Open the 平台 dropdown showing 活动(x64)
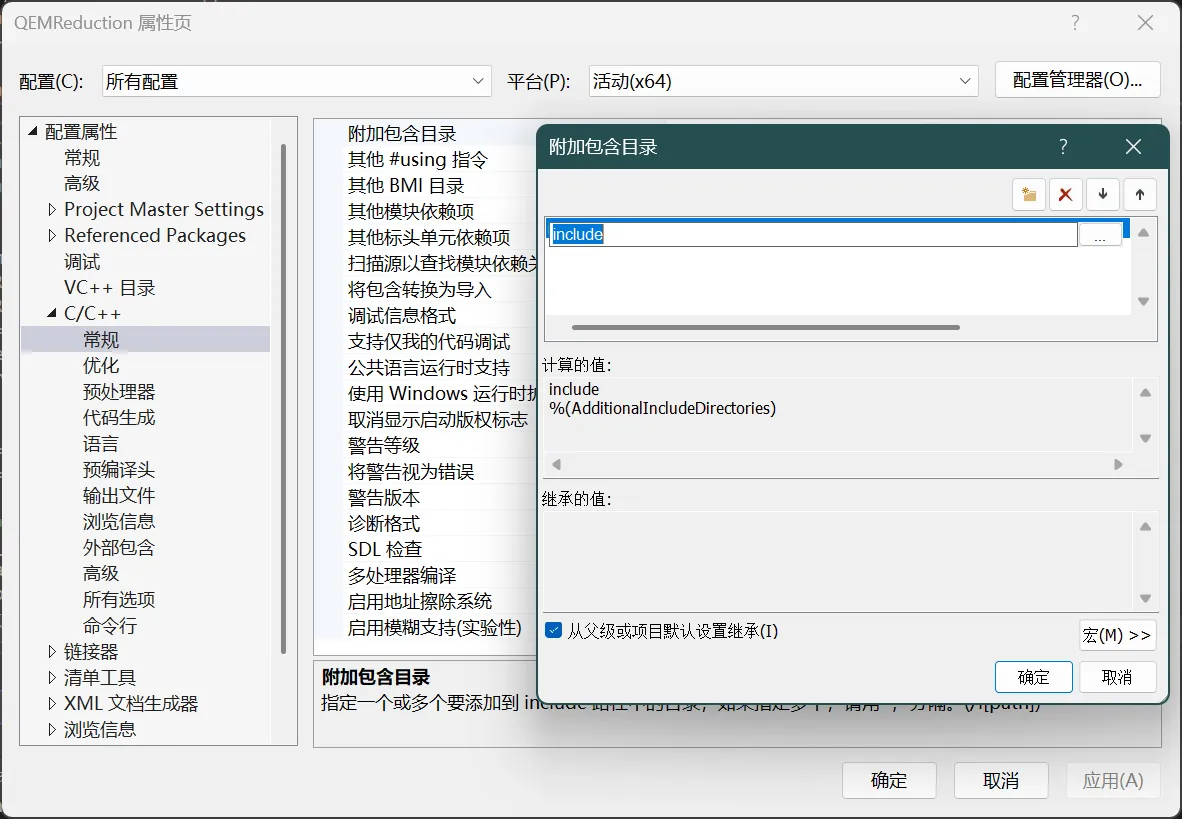 tap(782, 81)
